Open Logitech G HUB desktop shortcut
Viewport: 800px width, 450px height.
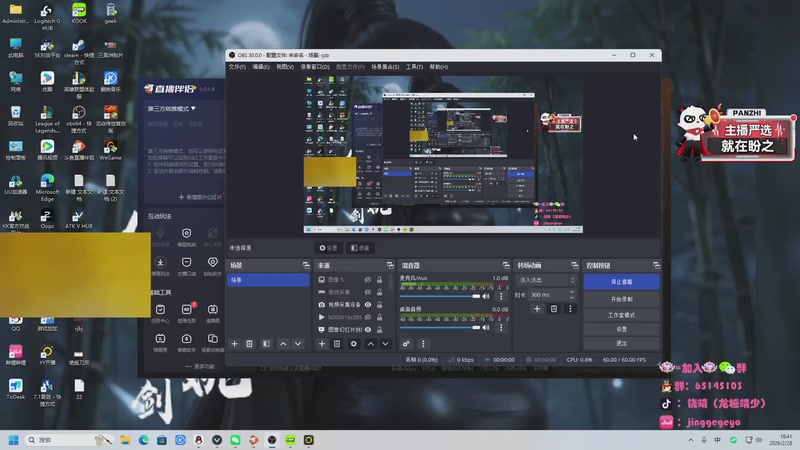(x=47, y=16)
